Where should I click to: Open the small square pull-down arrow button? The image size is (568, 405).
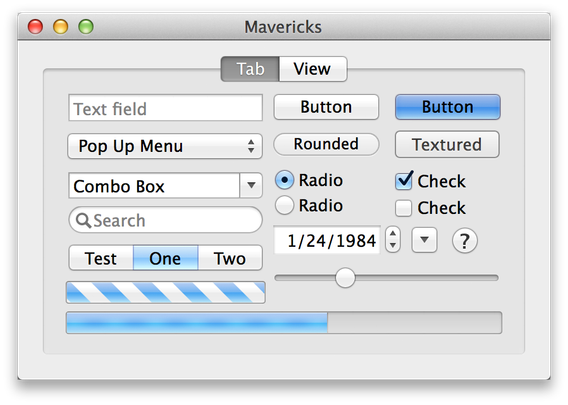point(424,240)
